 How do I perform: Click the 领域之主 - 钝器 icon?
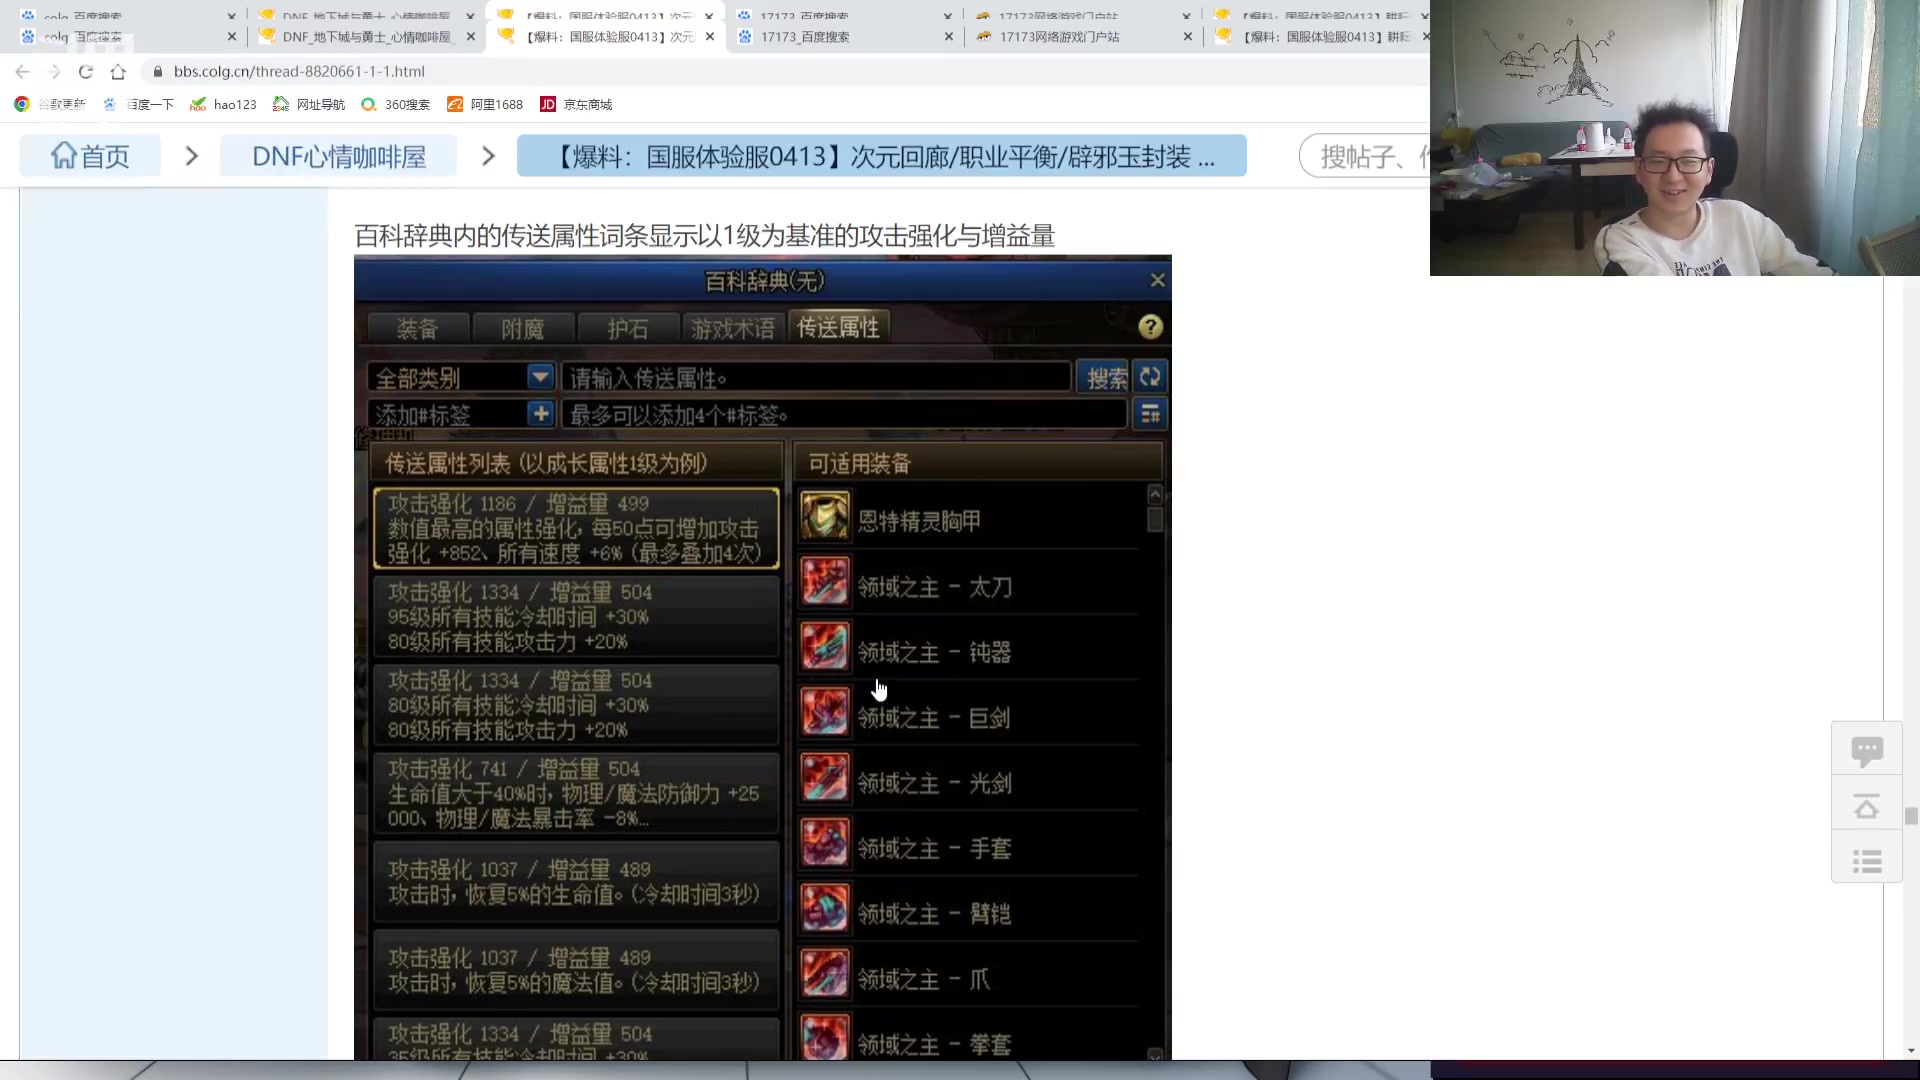(825, 648)
